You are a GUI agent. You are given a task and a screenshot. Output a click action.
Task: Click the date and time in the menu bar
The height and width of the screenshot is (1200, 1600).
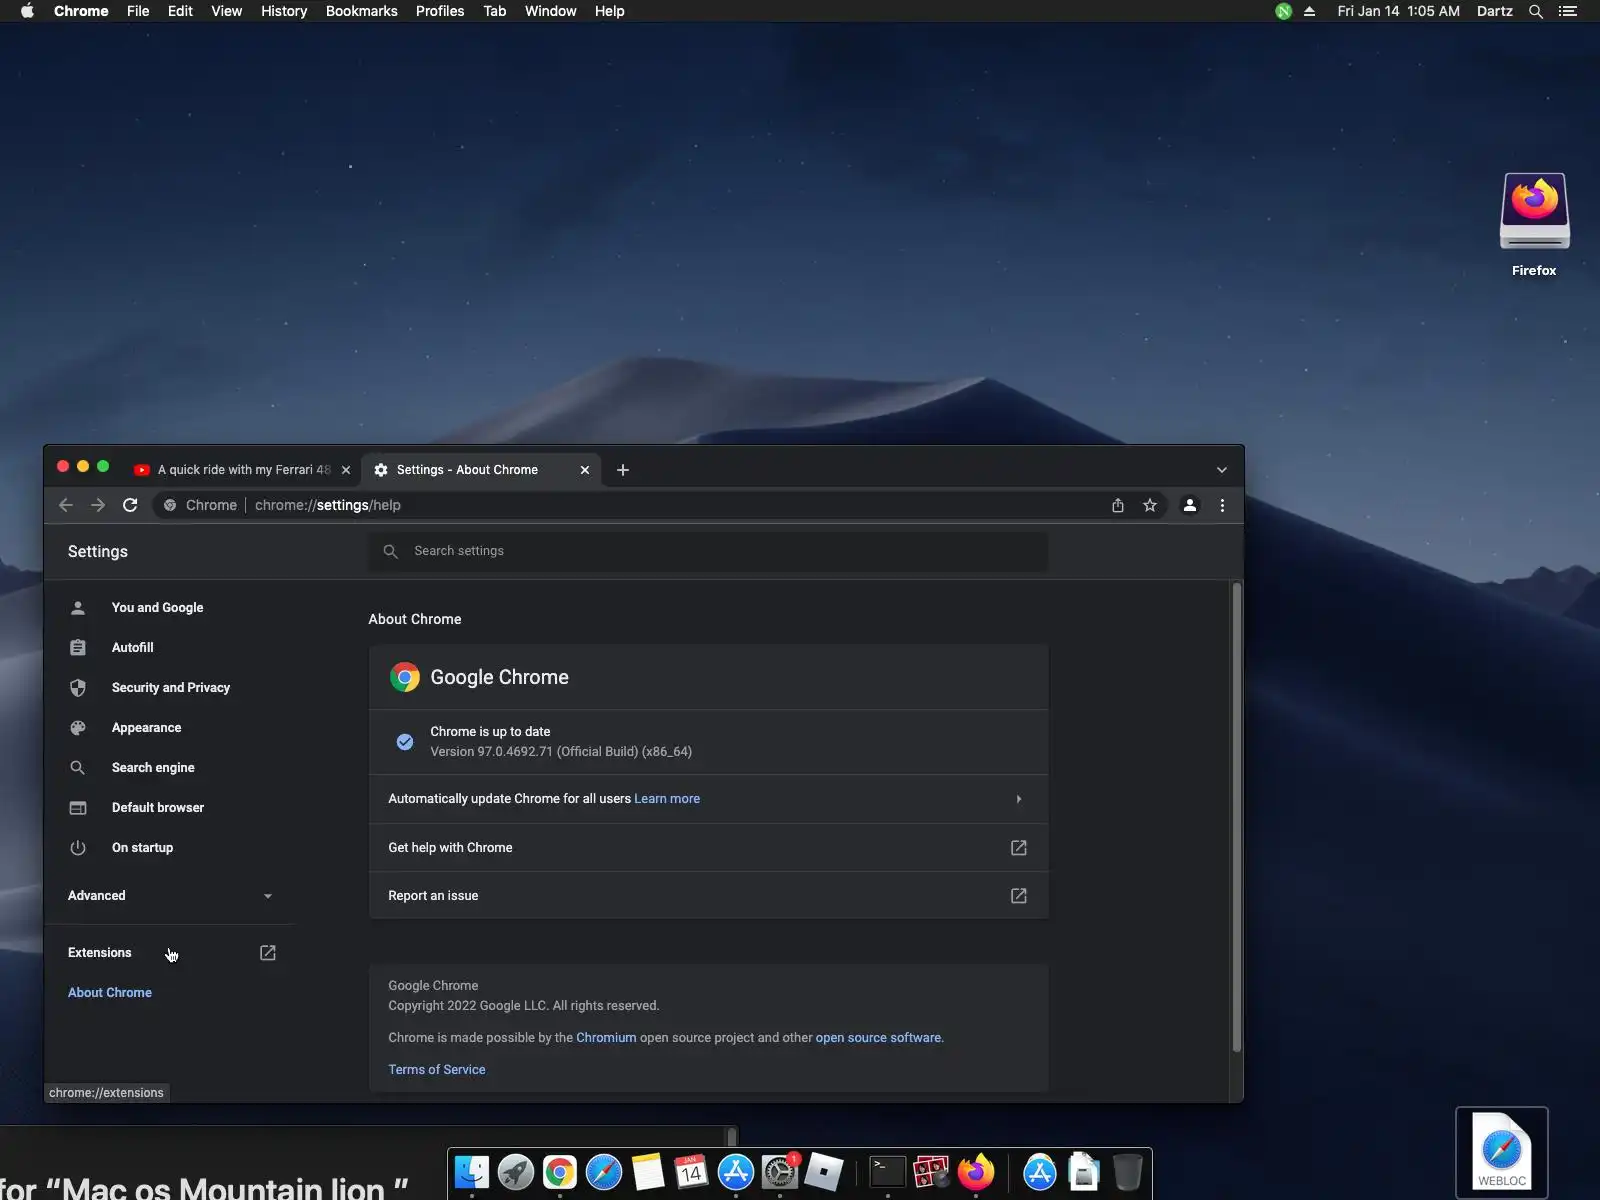(1398, 11)
